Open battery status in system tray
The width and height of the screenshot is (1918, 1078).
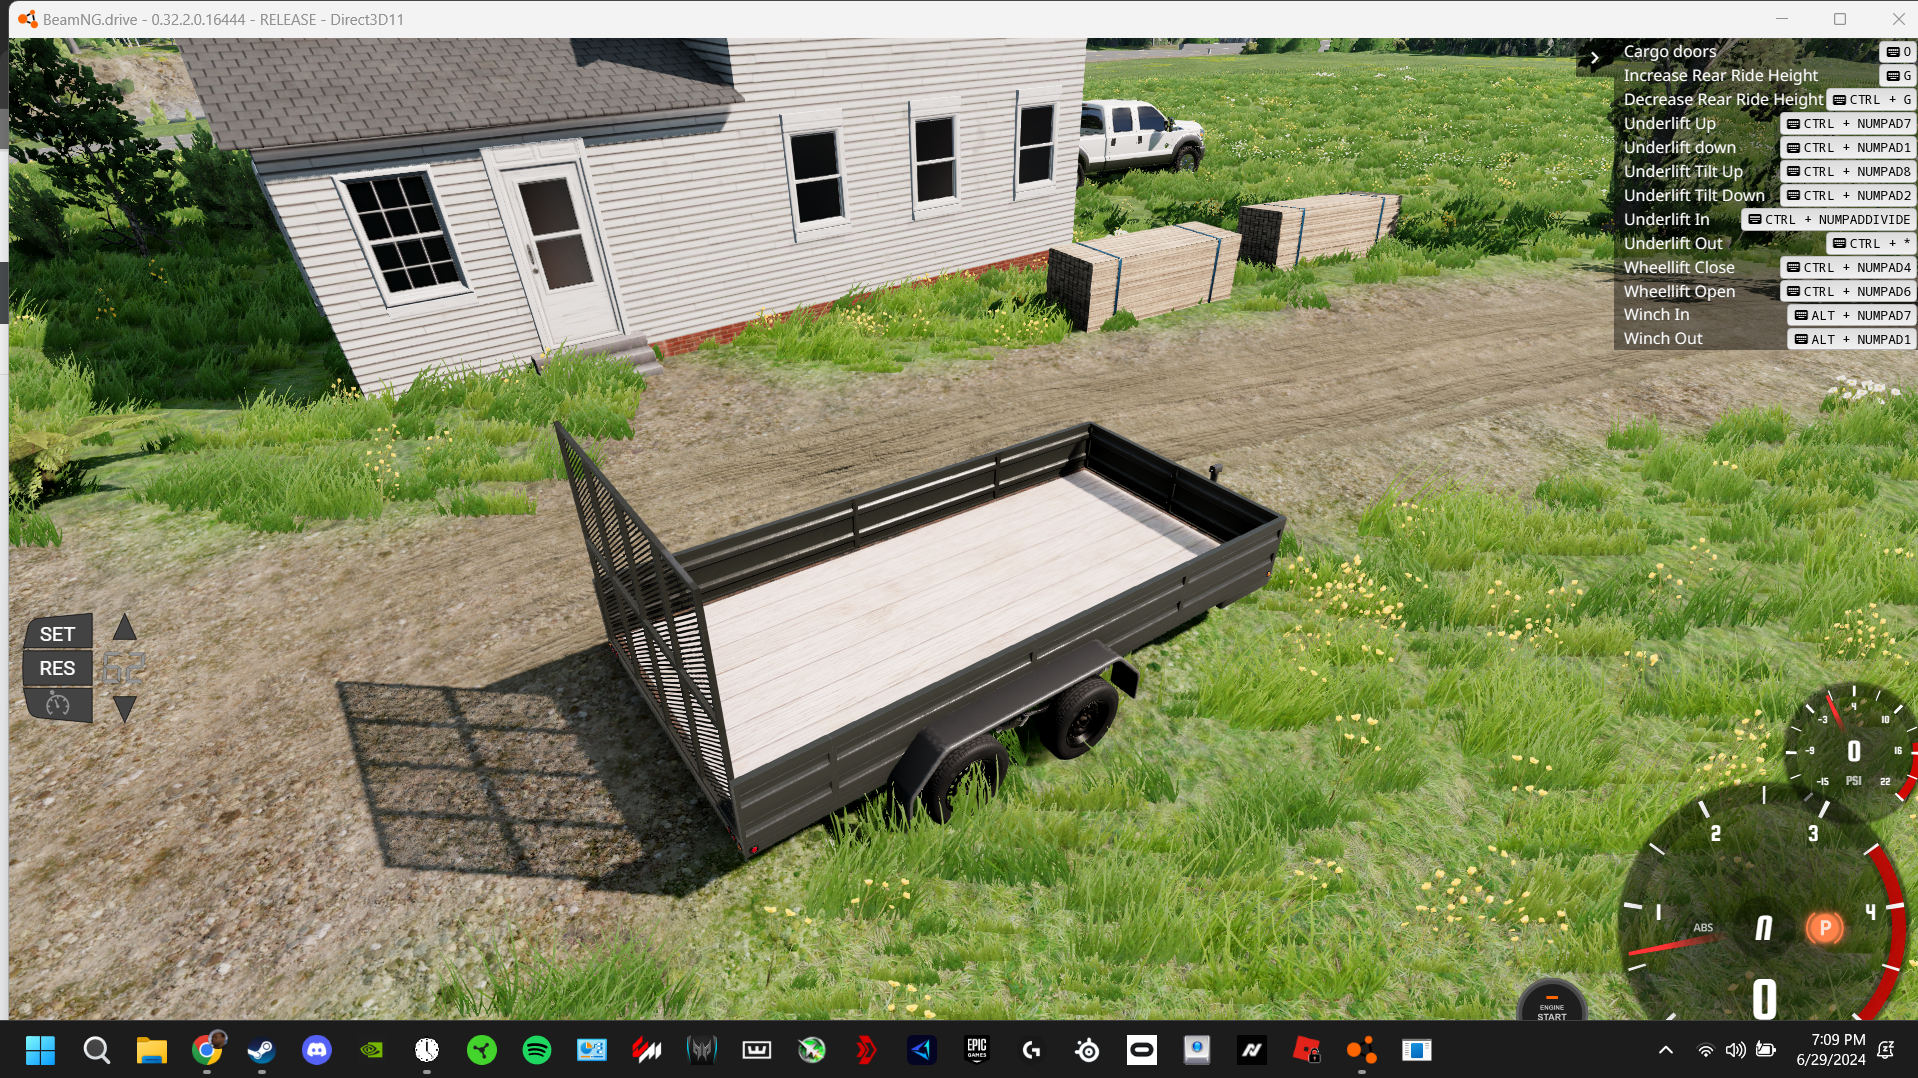click(x=1766, y=1050)
